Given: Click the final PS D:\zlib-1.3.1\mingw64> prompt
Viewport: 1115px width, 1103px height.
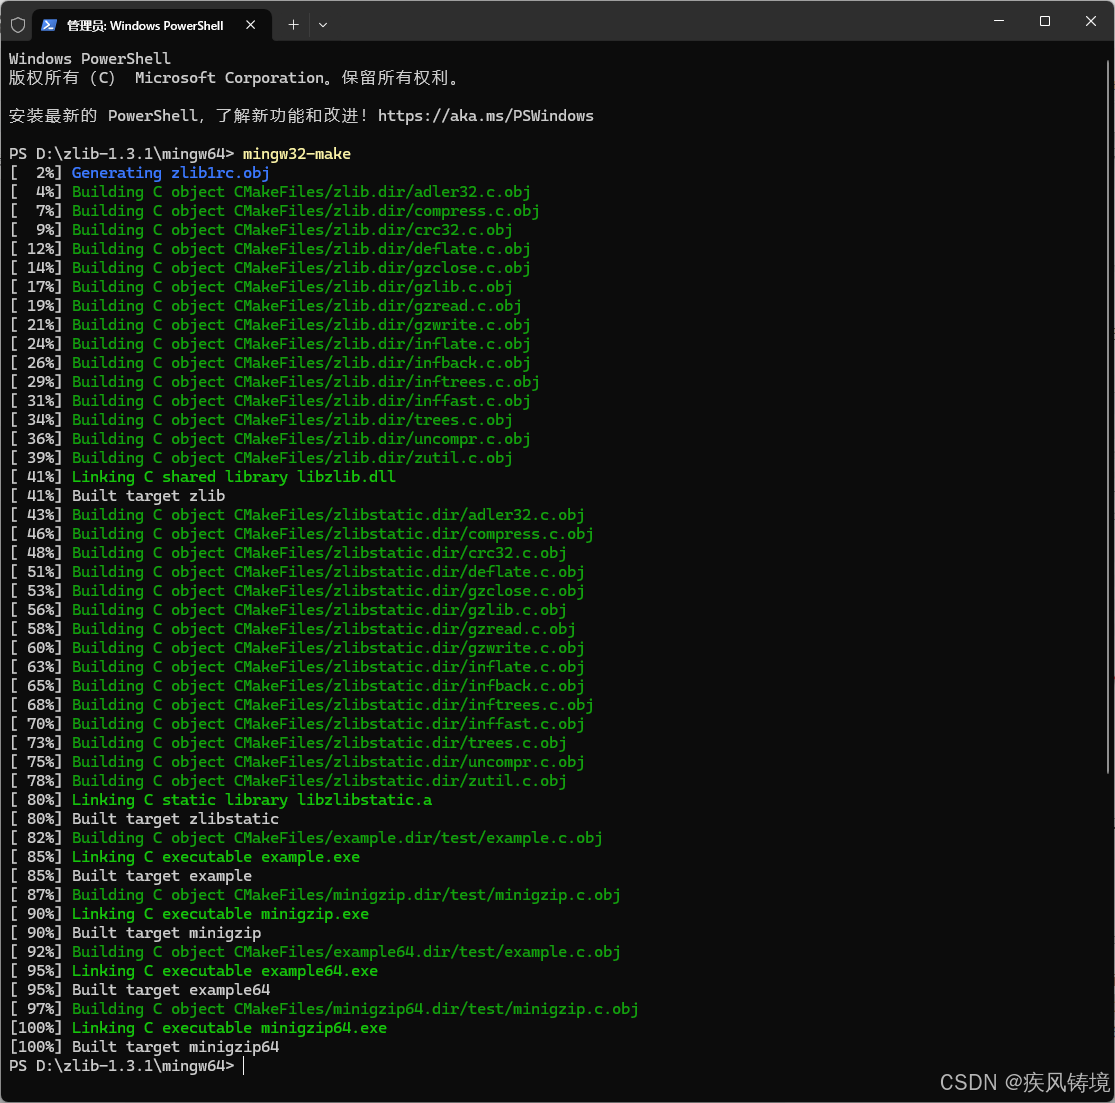Looking at the screenshot, I should [122, 1066].
